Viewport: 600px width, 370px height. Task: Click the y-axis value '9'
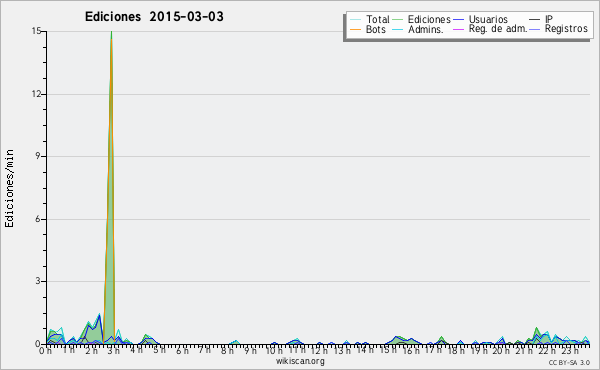coord(39,156)
